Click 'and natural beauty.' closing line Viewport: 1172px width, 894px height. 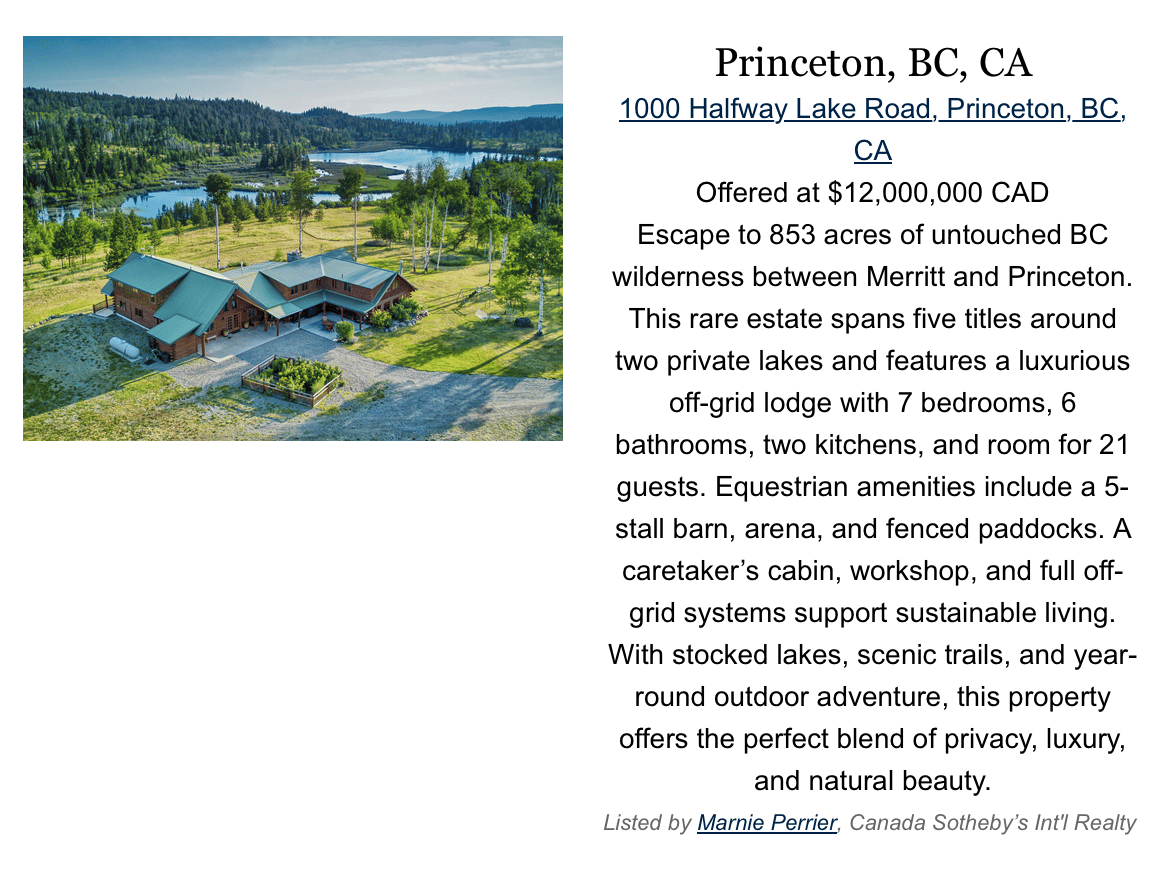pyautogui.click(x=872, y=780)
